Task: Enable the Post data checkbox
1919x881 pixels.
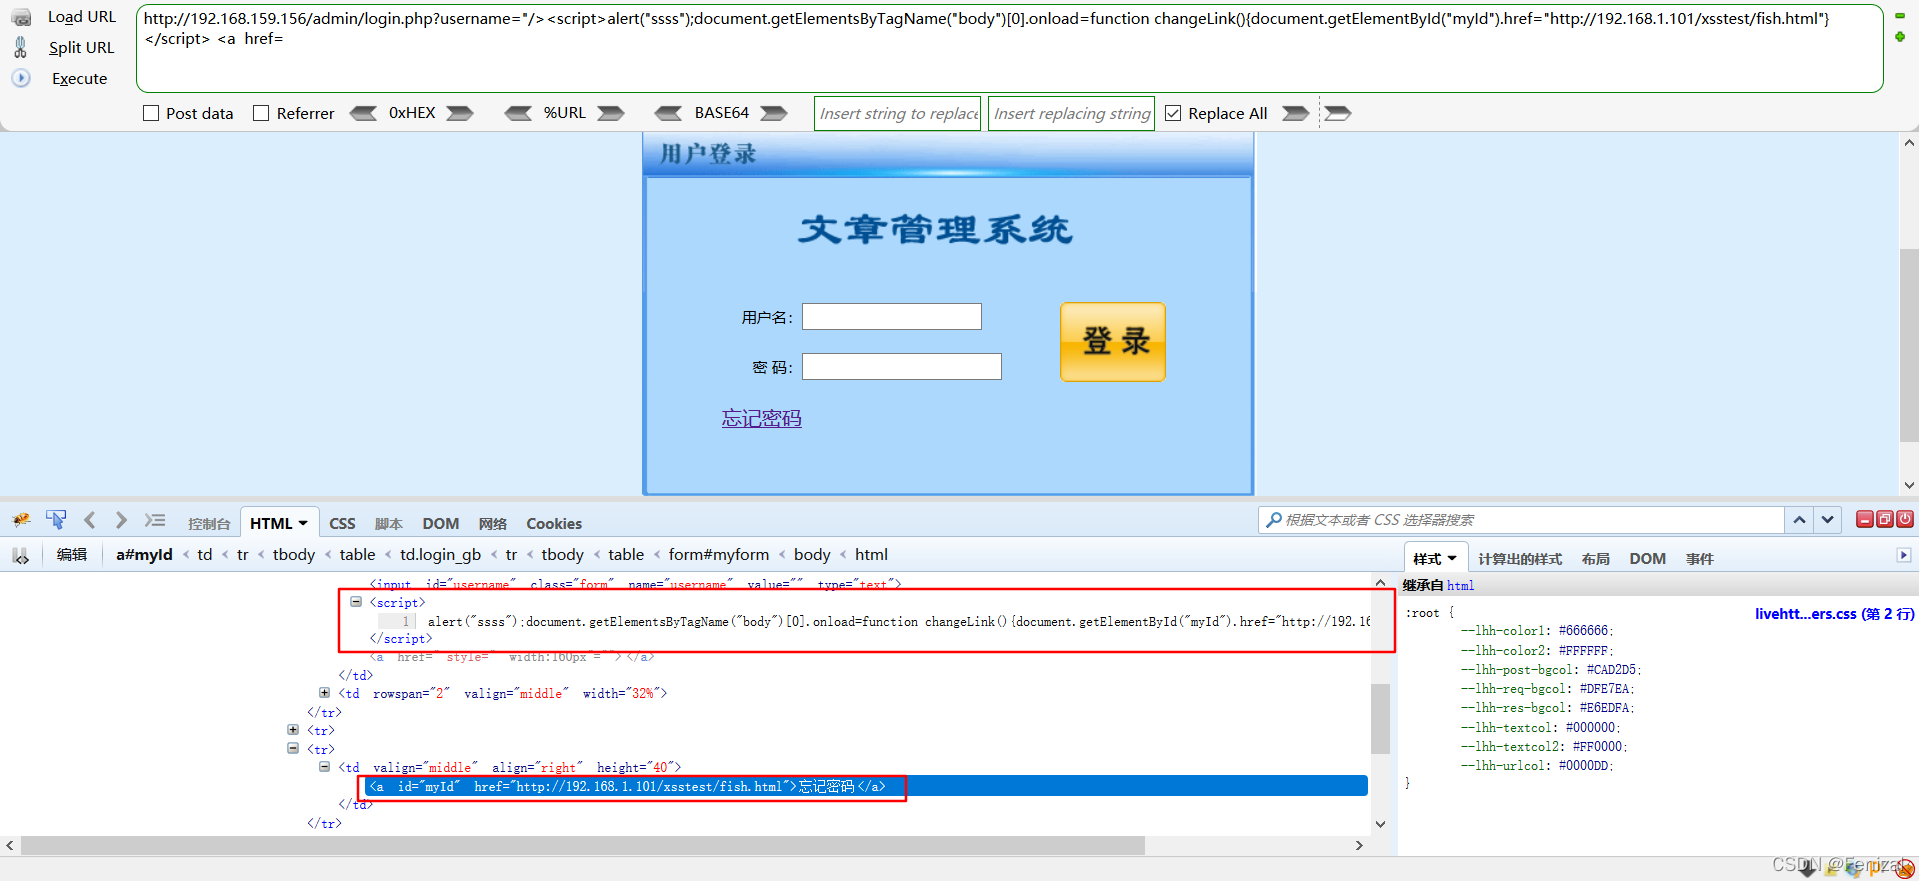Action: 151,113
